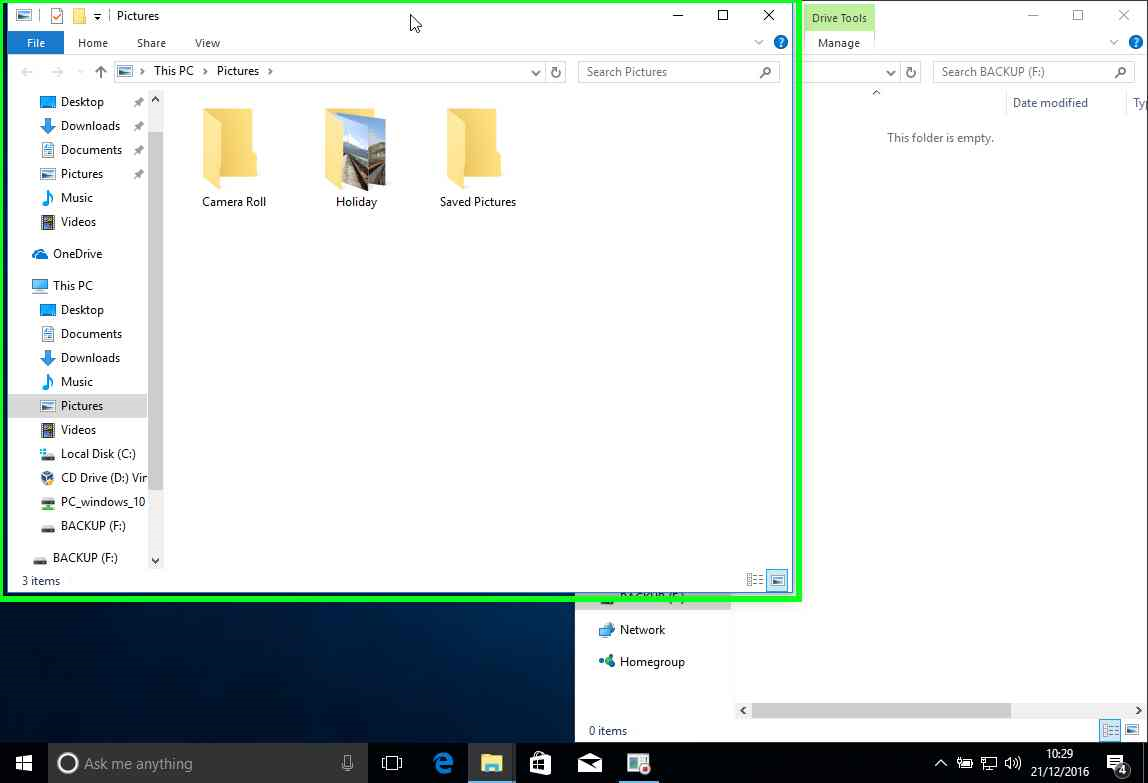Screen dimensions: 1148x783
Task: Click the Properties icon in Pictures title bar
Action: (56, 15)
